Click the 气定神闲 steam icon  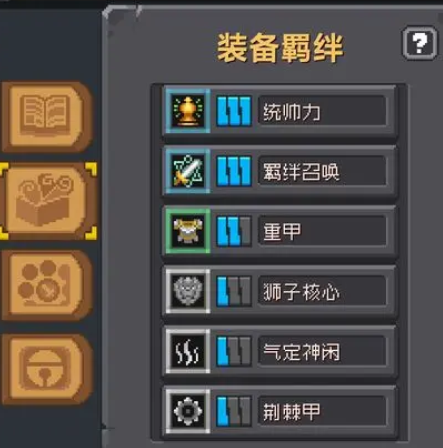pyautogui.click(x=188, y=351)
